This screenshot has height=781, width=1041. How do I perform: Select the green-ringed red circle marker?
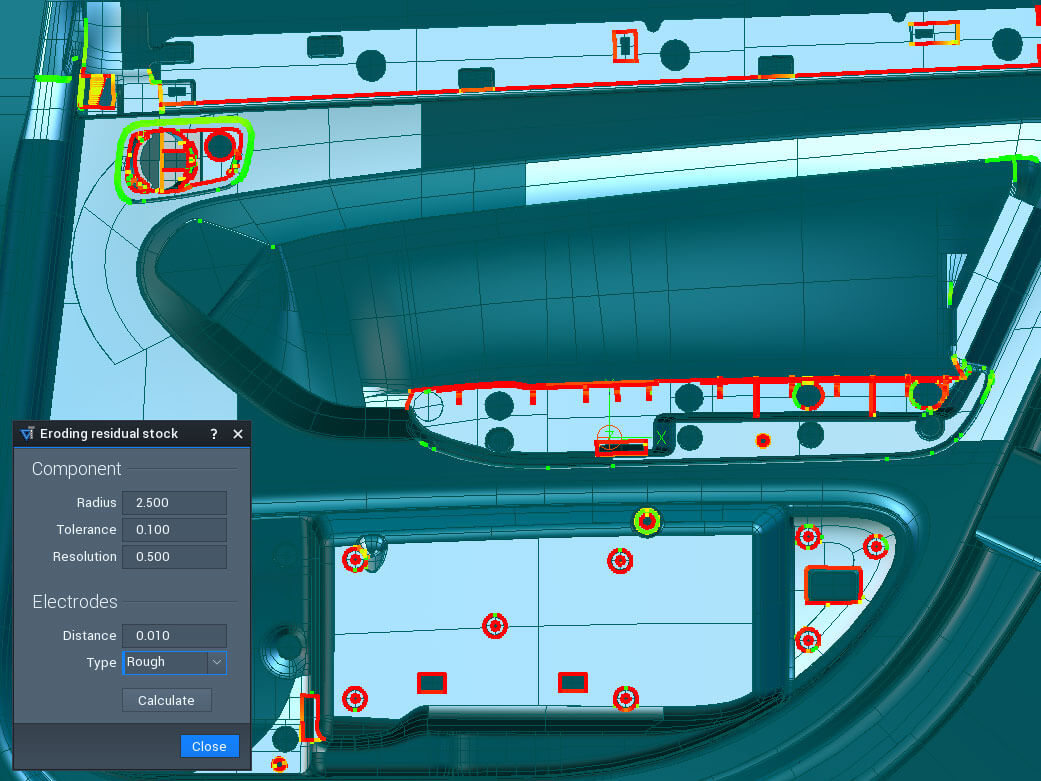[x=647, y=521]
